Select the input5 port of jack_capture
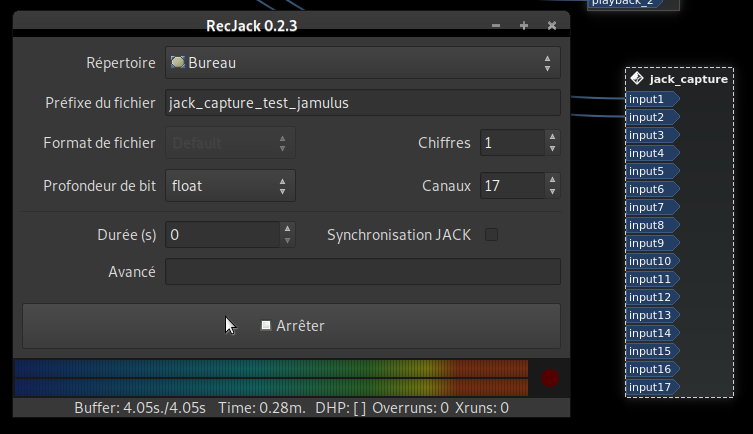 [653, 171]
